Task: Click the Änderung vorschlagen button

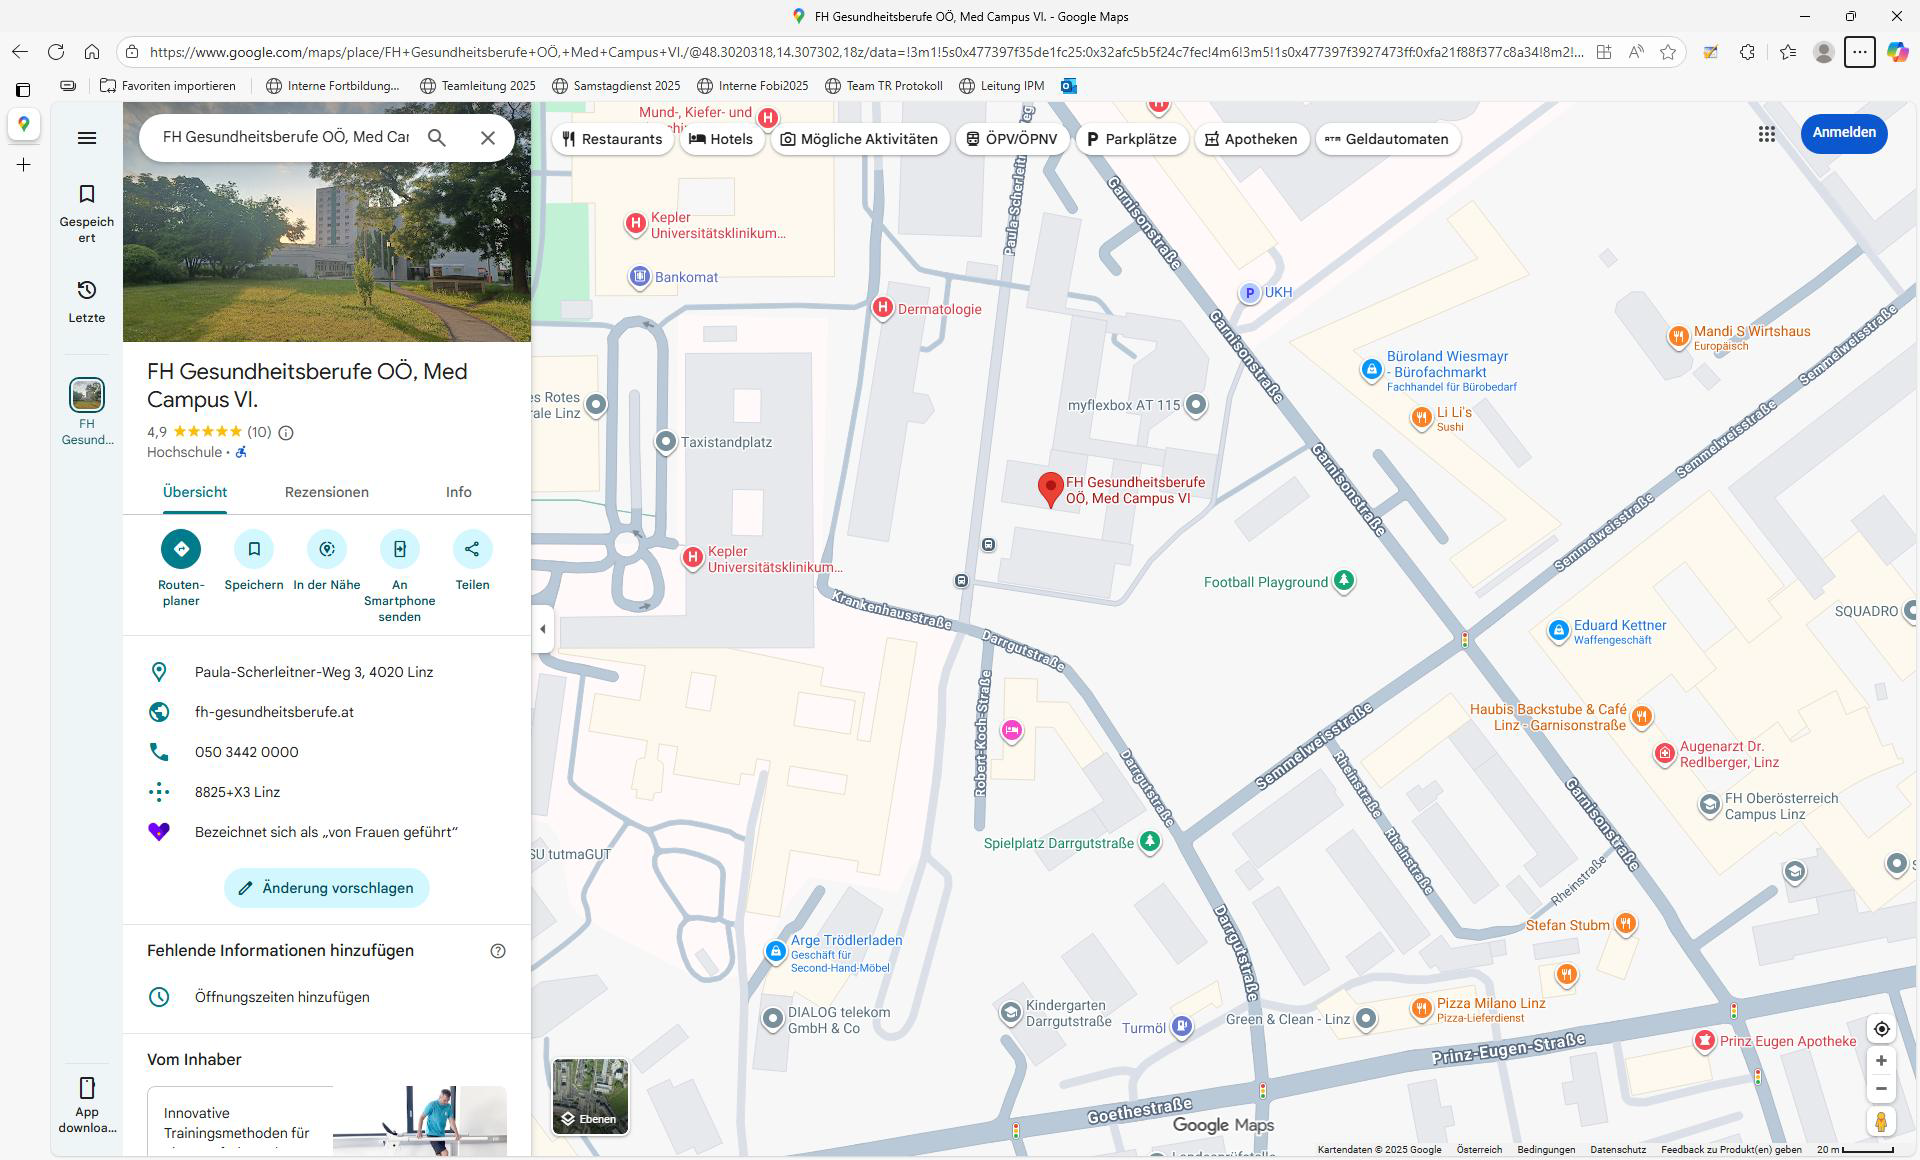Action: coord(326,888)
